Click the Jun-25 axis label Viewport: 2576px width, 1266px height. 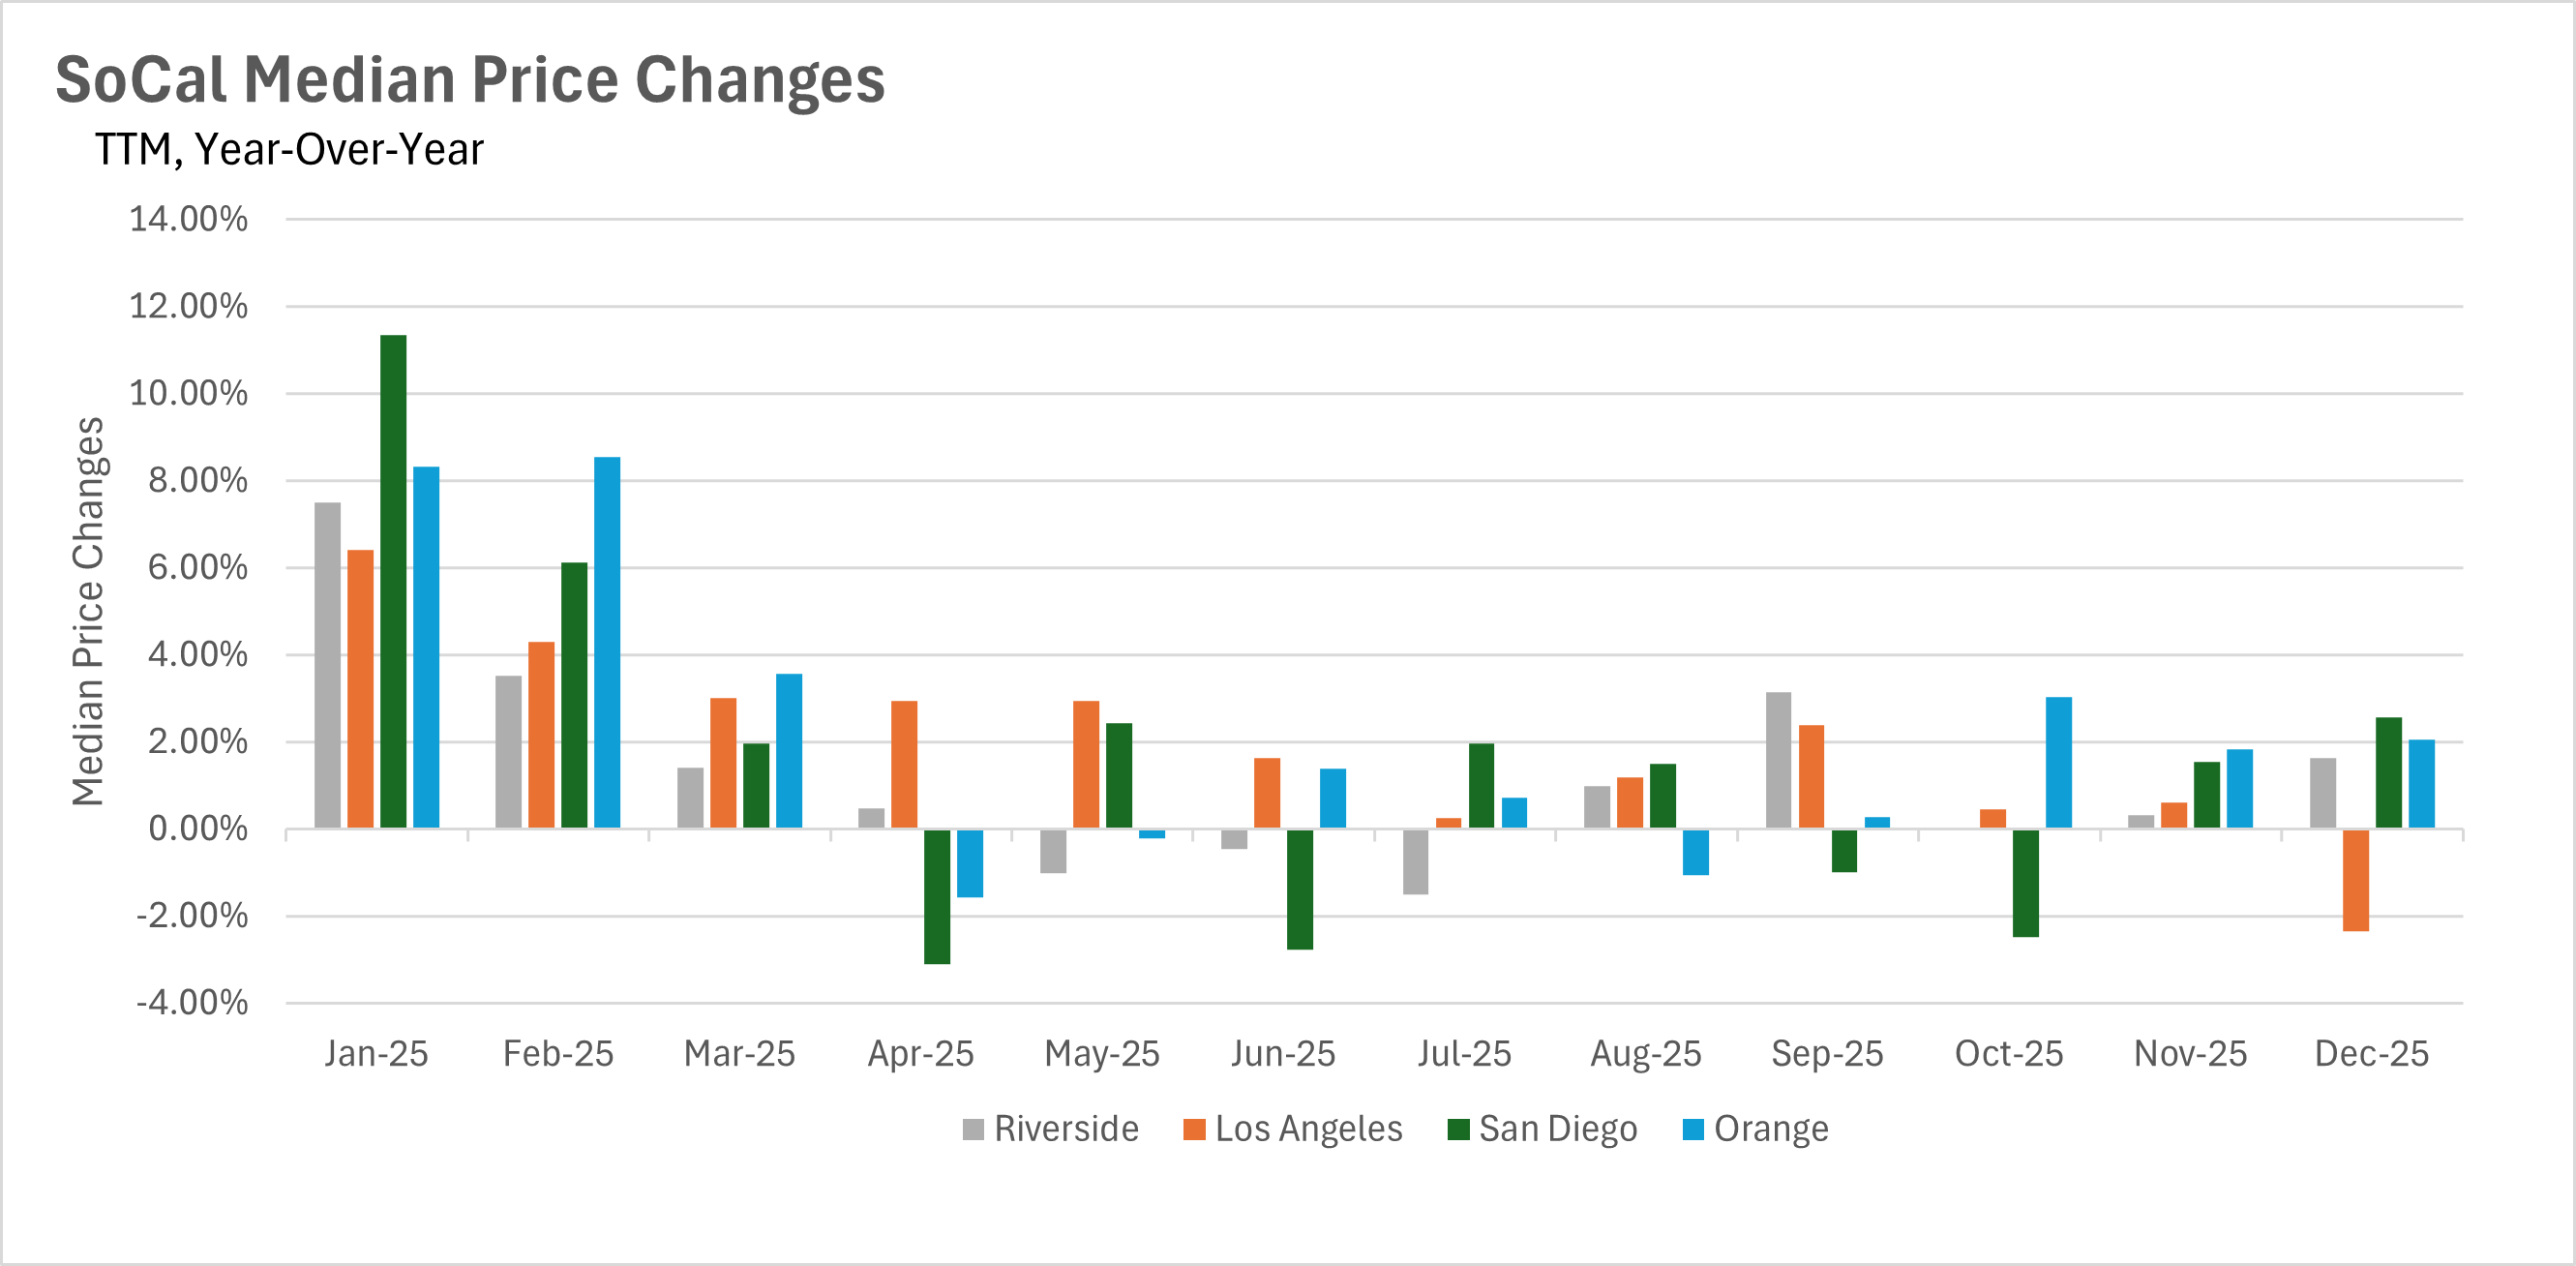pos(1283,1054)
